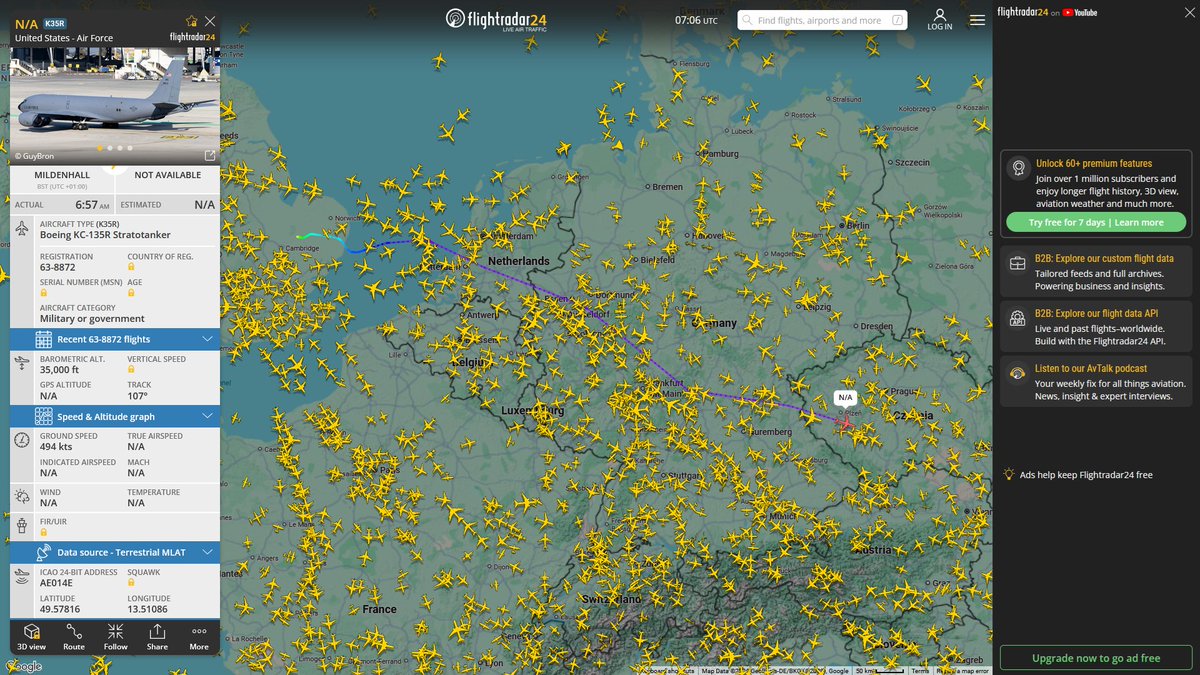Open B2B: Explore our flight data API

[1098, 313]
